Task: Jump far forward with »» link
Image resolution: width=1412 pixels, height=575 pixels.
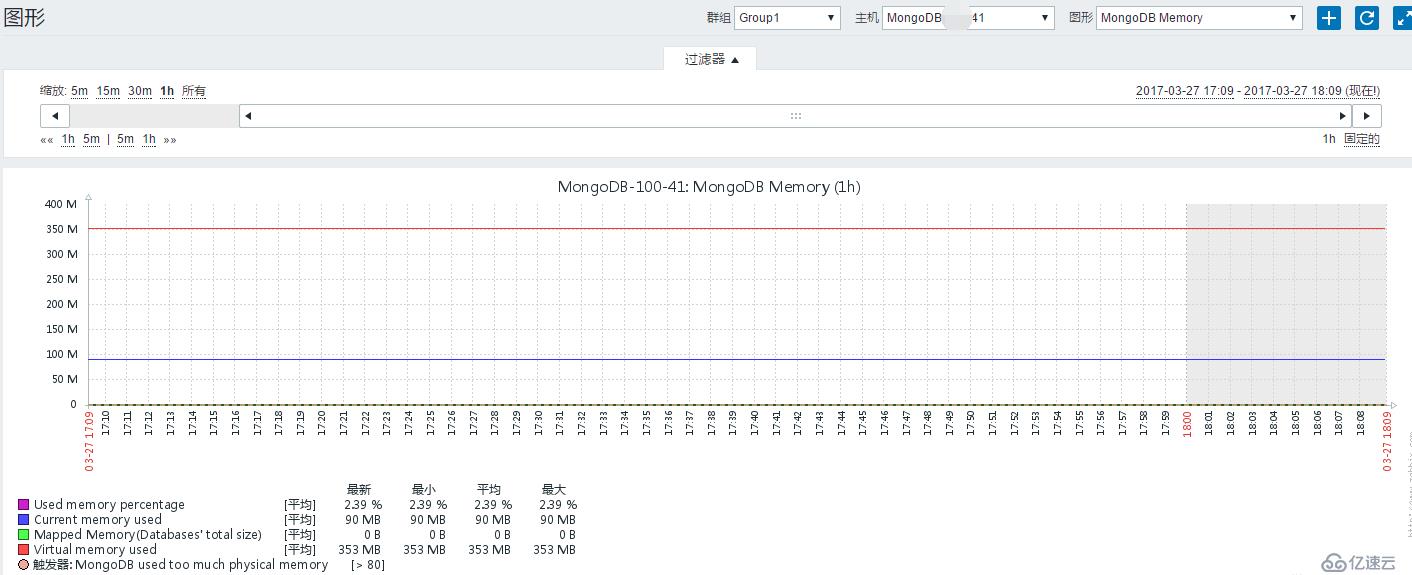Action: click(x=170, y=140)
